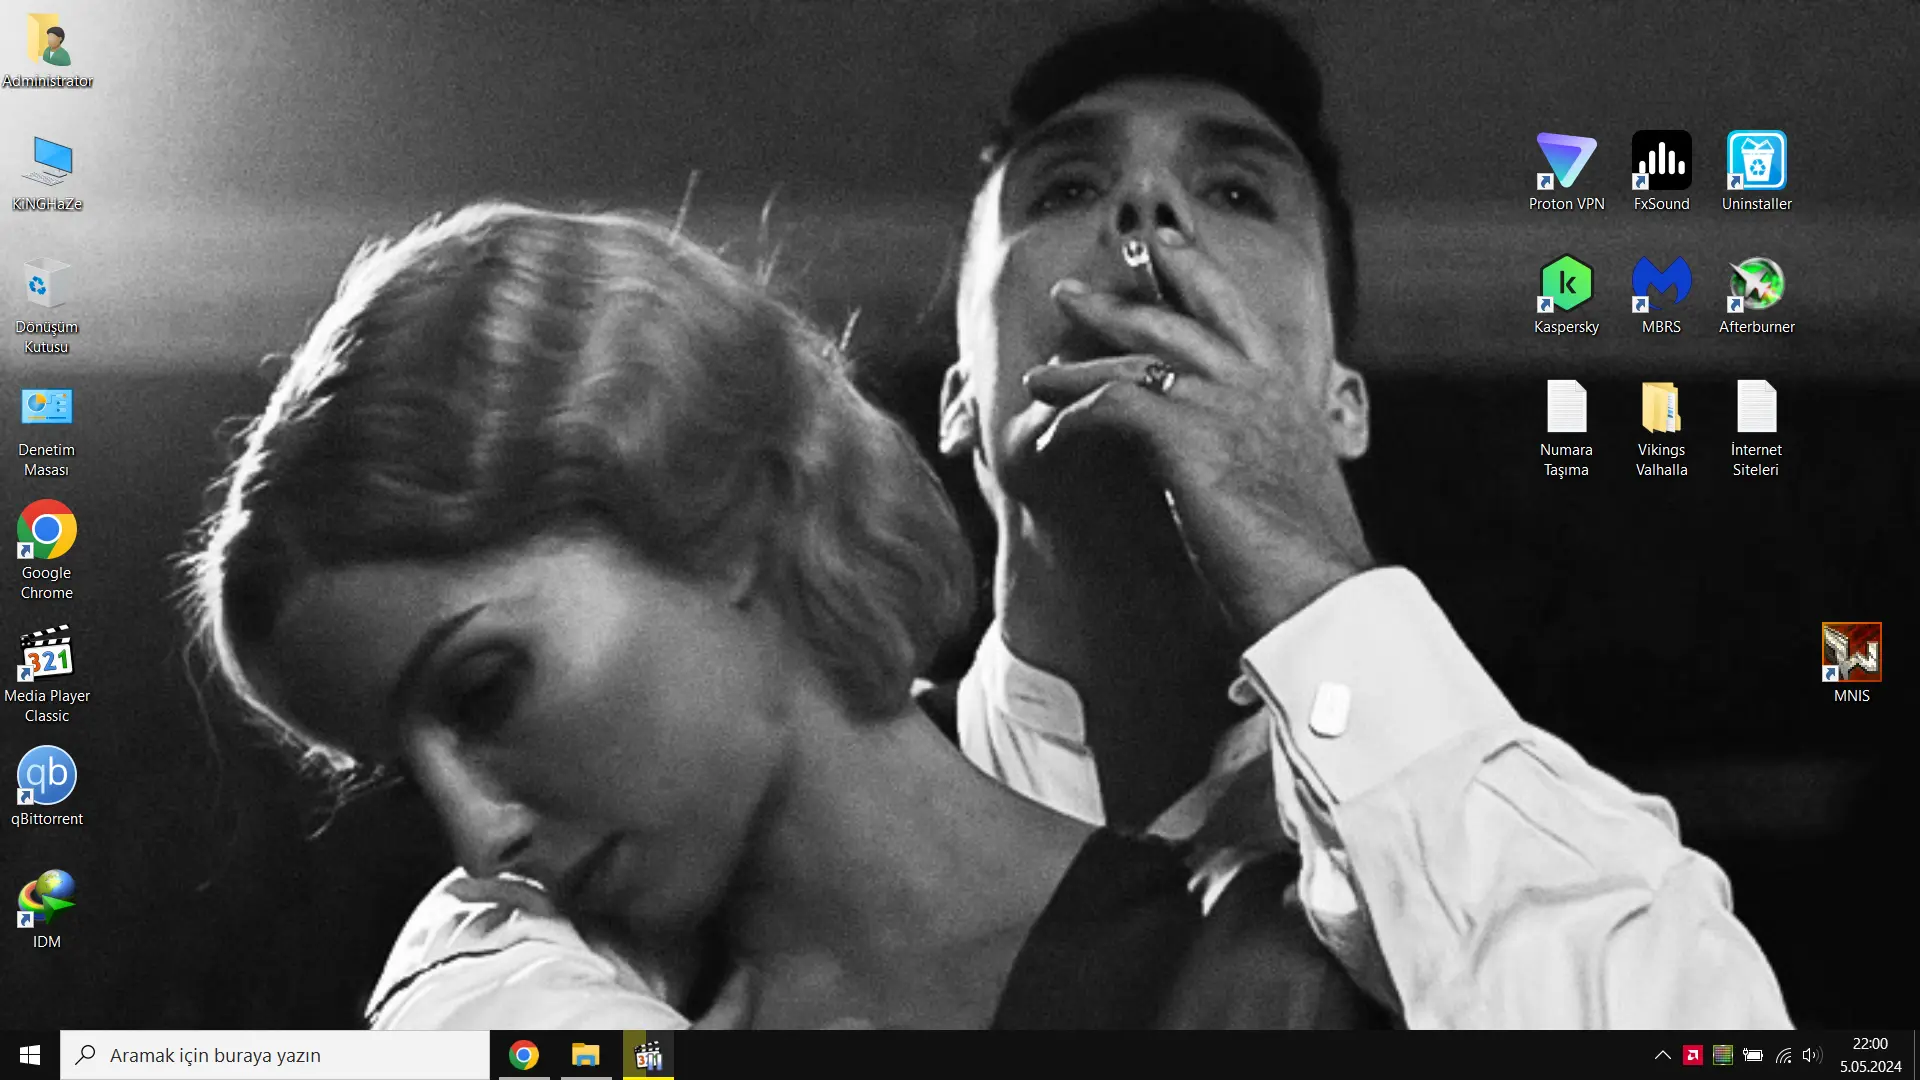Click the Show desktop strip
The height and width of the screenshot is (1080, 1920).
point(1916,1055)
